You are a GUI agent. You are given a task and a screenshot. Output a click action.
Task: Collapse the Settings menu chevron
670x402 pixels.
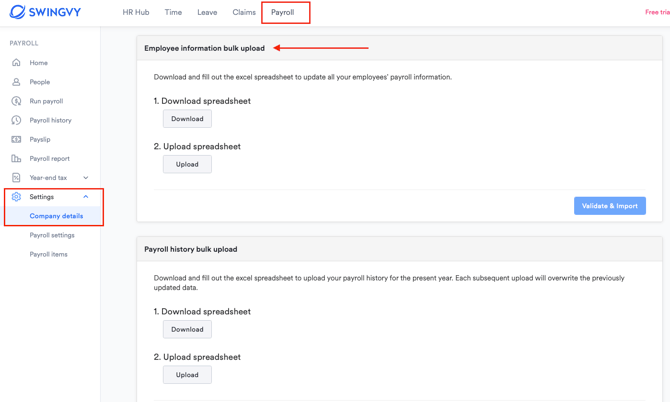pyautogui.click(x=86, y=197)
